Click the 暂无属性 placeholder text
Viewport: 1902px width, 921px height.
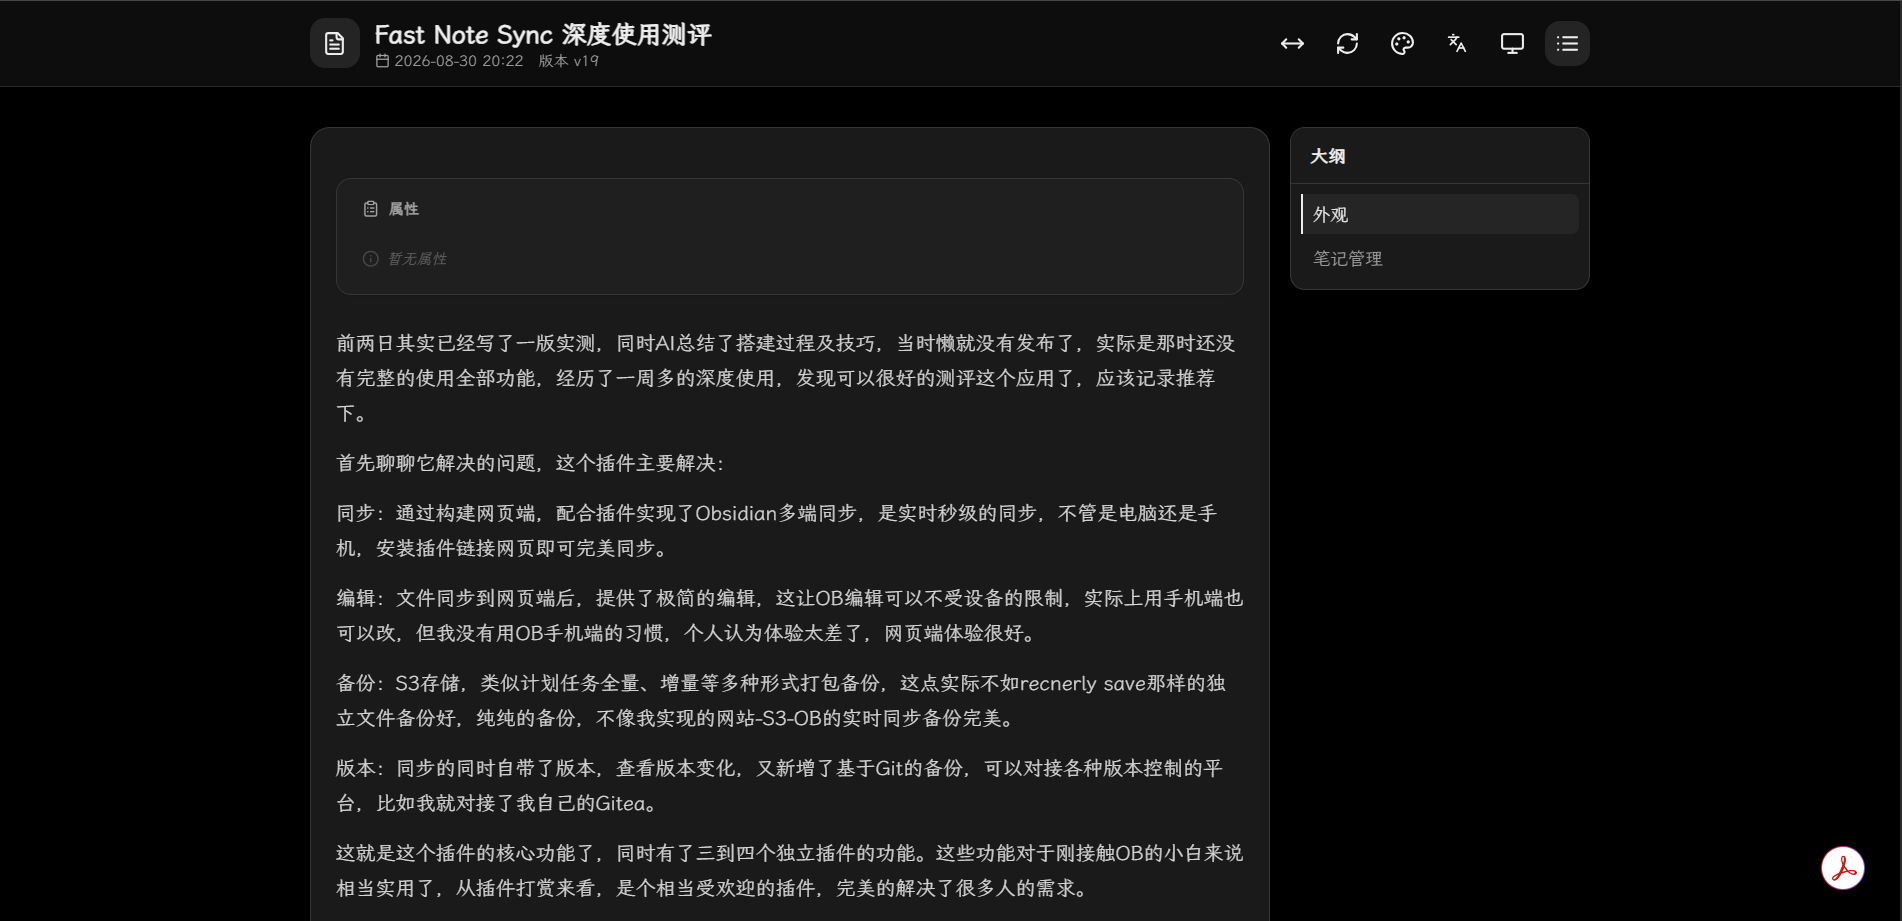pyautogui.click(x=418, y=259)
